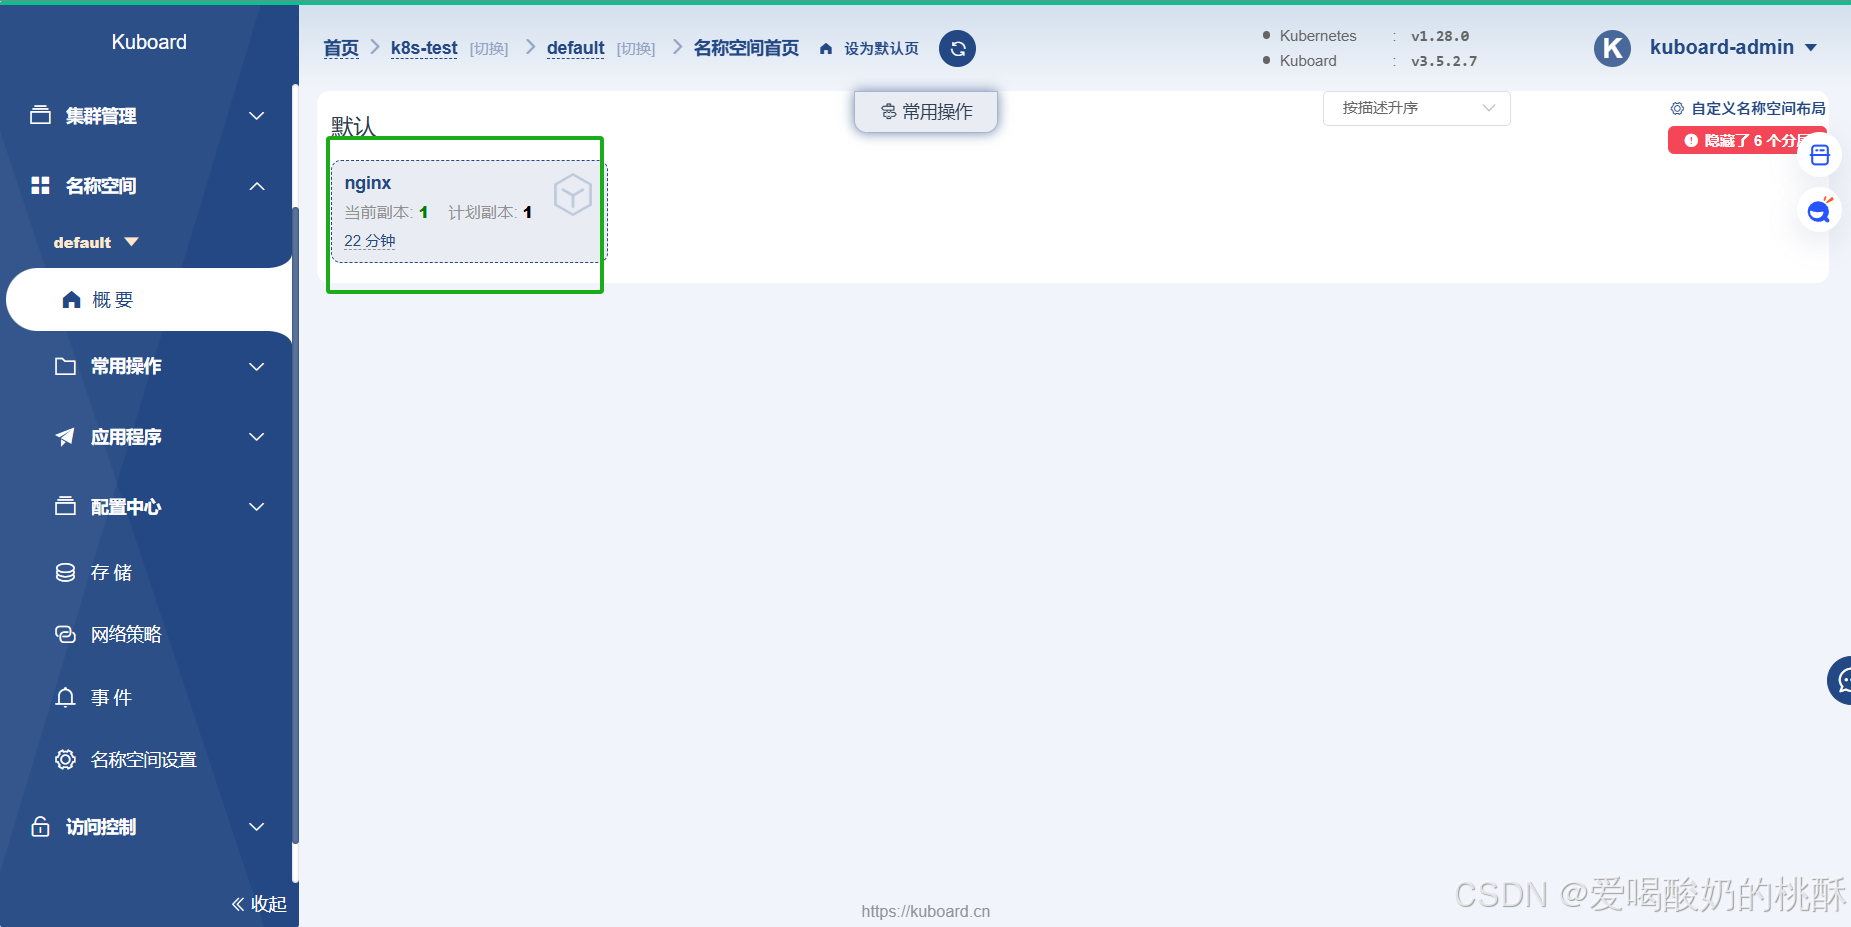The height and width of the screenshot is (927, 1851).
Task: Click the 名称空间设置 gear icon
Action: click(x=65, y=759)
